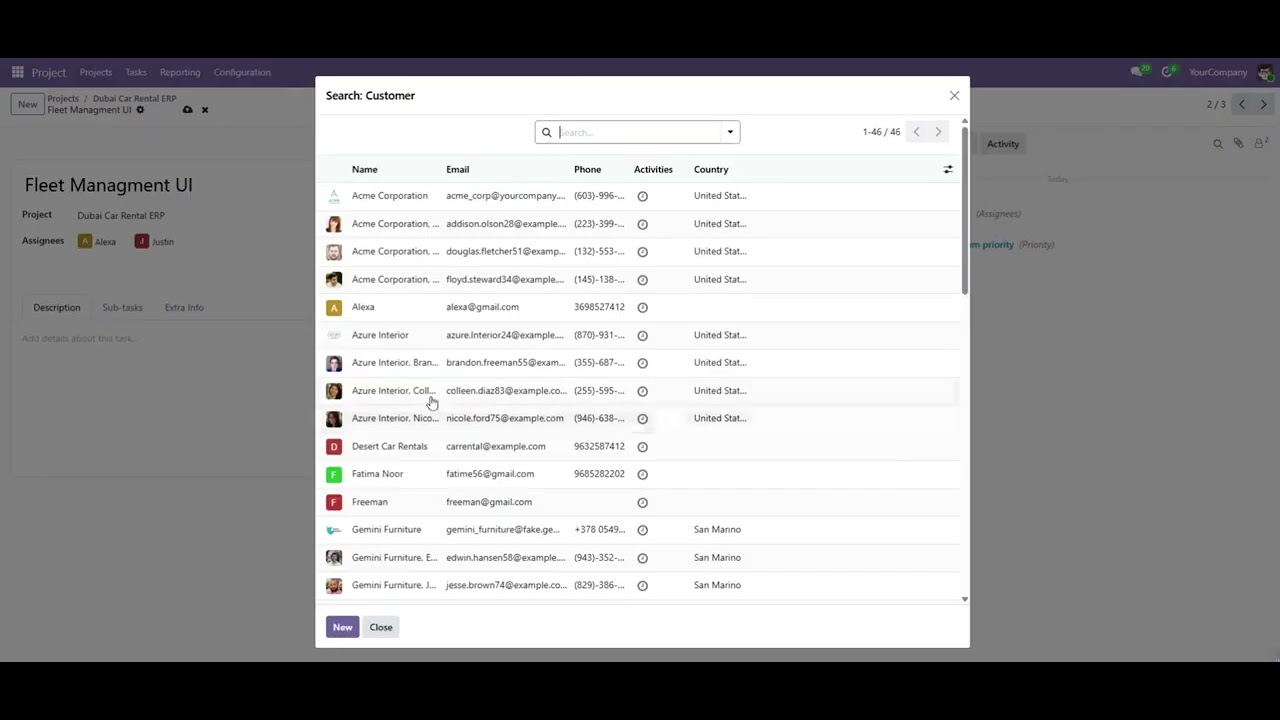Sort by Country column header

711,170
